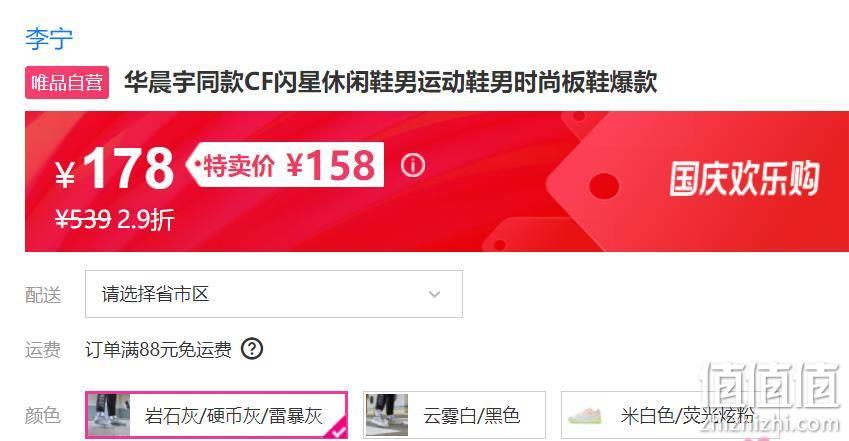Click the 云雾白/黑色 shoe thumbnail image
Viewport: 849px width, 441px height.
pos(387,415)
